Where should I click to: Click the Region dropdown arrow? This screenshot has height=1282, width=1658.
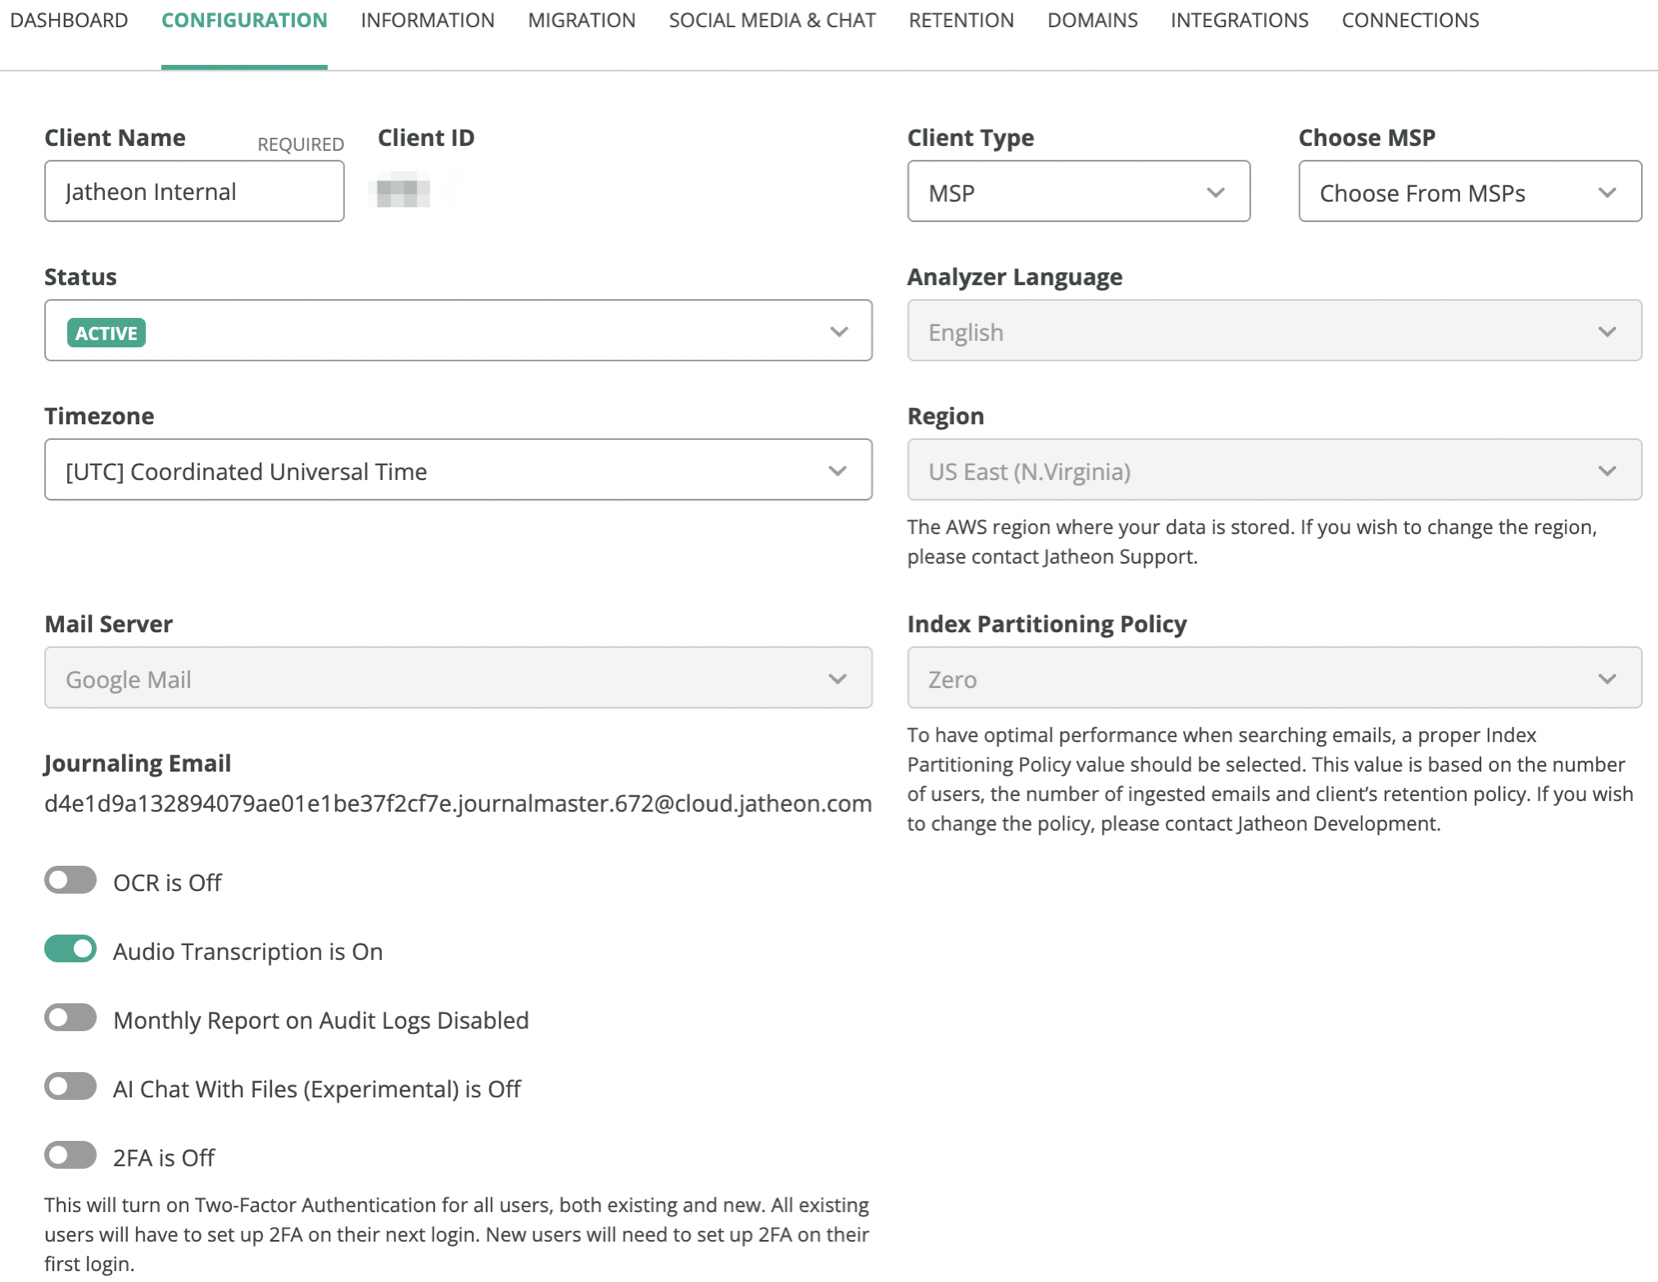click(x=1607, y=470)
